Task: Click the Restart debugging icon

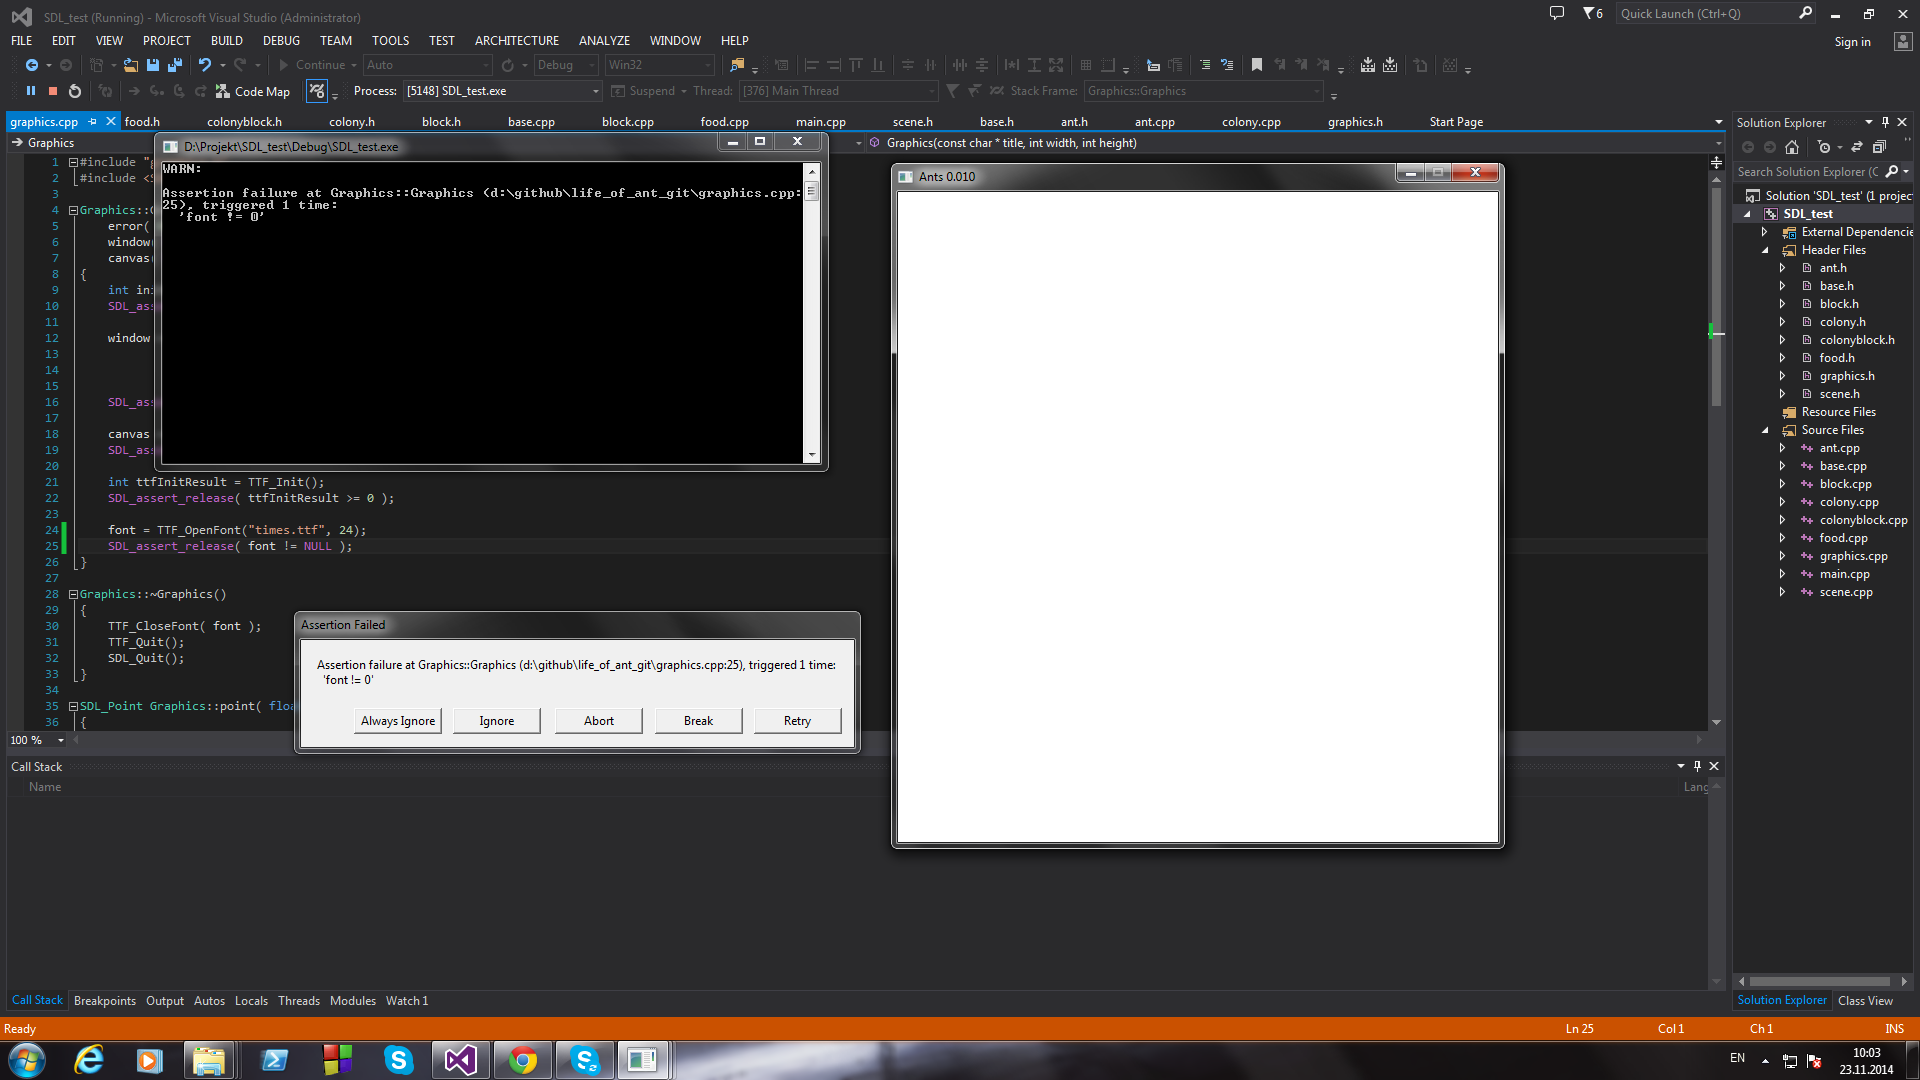Action: [x=75, y=91]
